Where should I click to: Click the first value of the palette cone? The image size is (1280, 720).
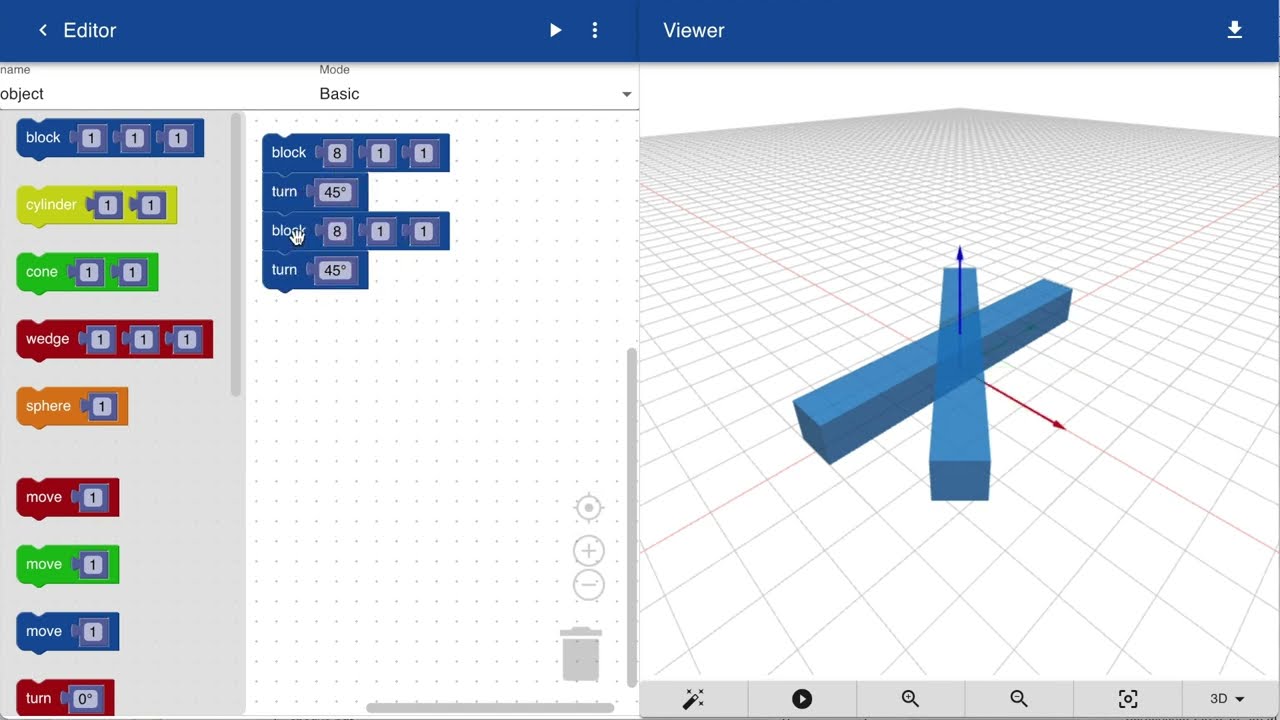(88, 273)
